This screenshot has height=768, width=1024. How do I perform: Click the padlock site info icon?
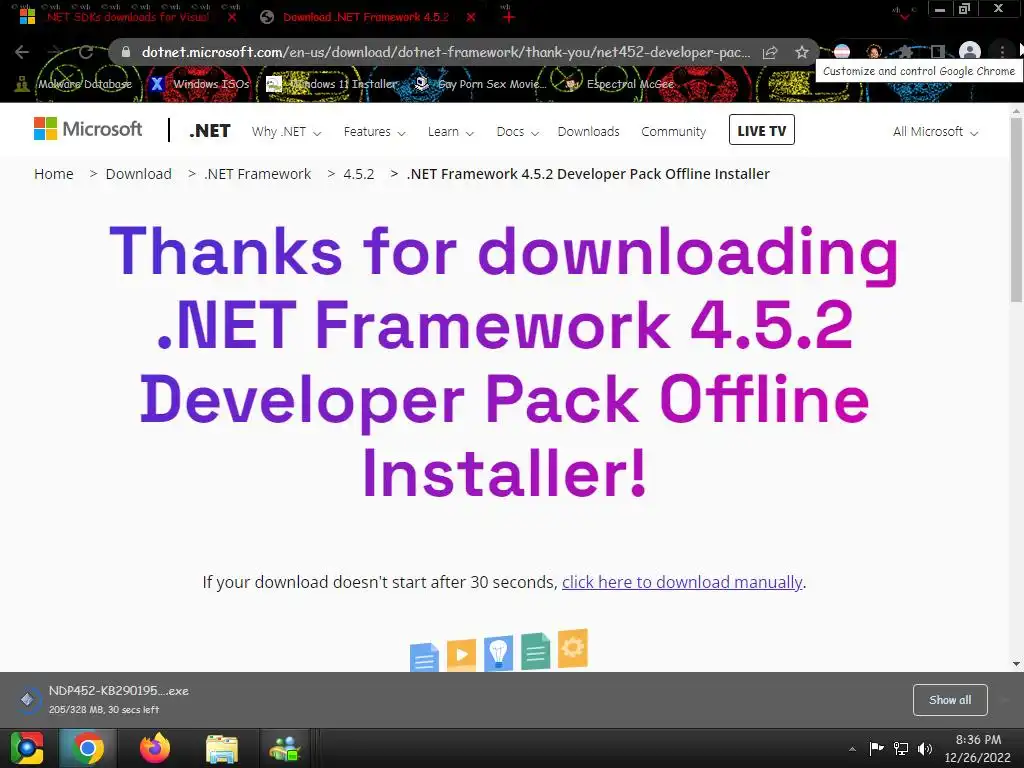[126, 52]
